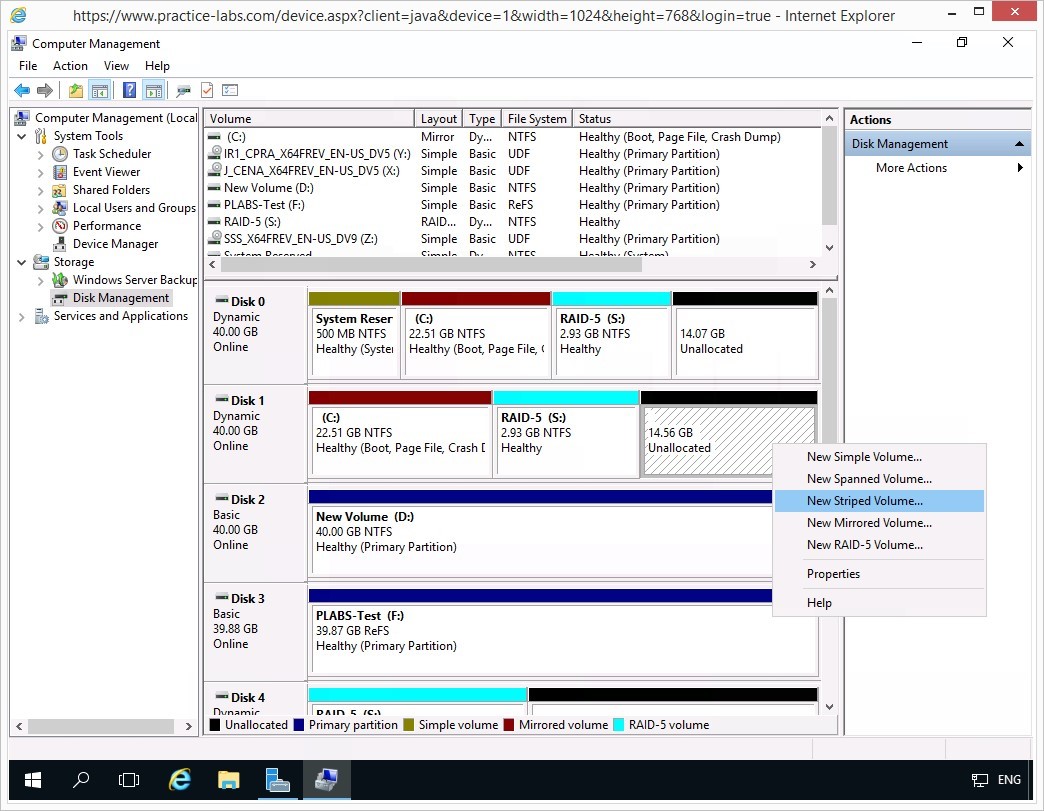1044x811 pixels.
Task: Collapse the Storage tree node
Action: coord(22,262)
